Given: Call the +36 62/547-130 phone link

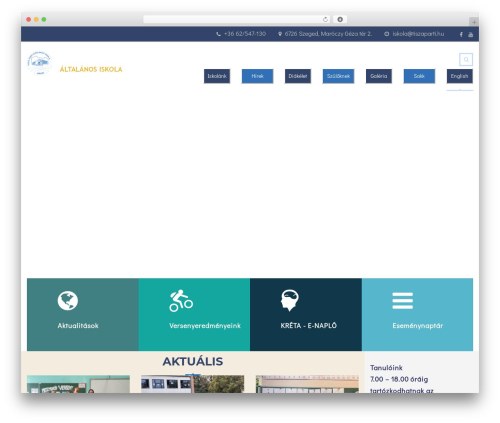Looking at the screenshot, I should click(x=245, y=34).
